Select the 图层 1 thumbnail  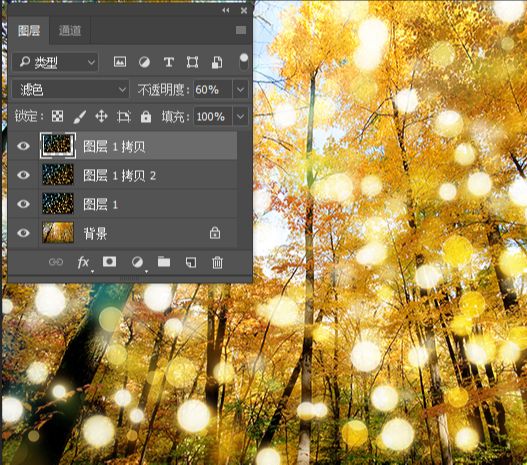(58, 204)
